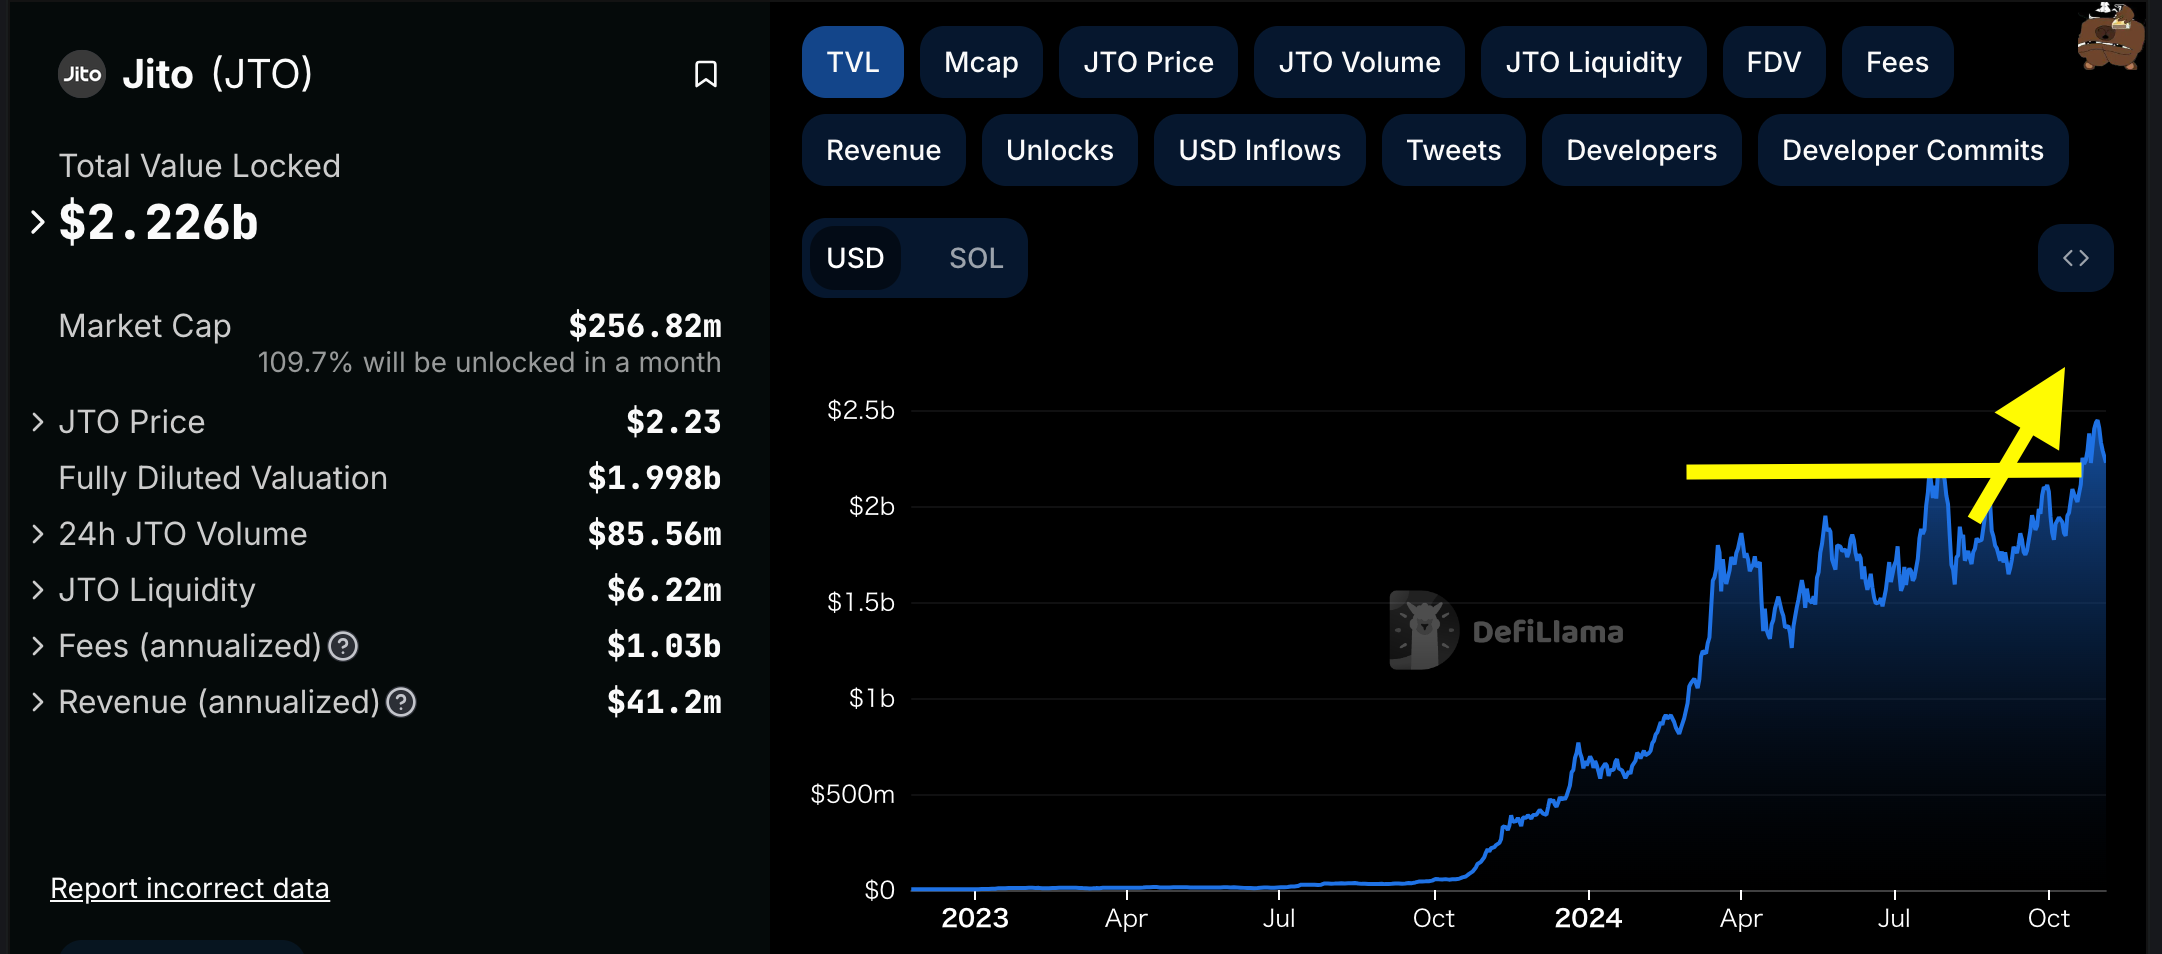Screen dimensions: 2162x954
Task: Click the $1.03b Fees value
Action: tap(664, 646)
